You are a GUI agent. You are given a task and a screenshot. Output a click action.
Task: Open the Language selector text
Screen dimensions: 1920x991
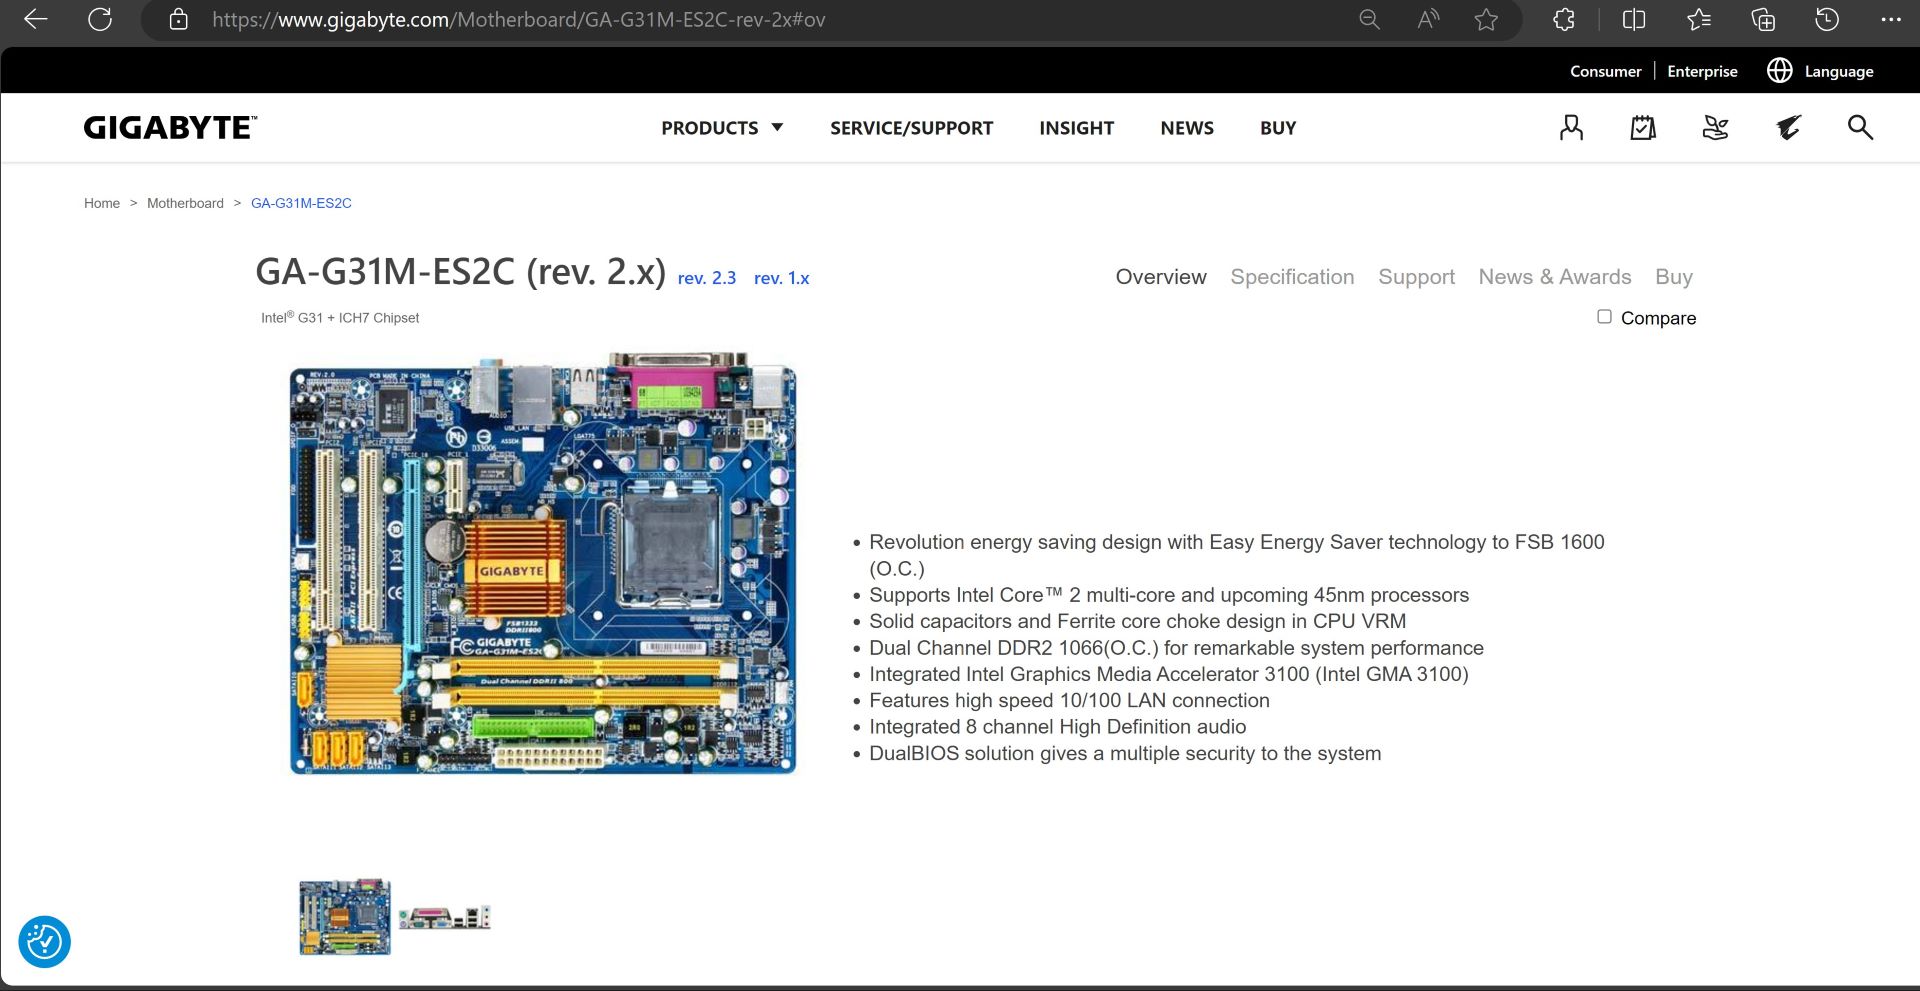[x=1839, y=71]
